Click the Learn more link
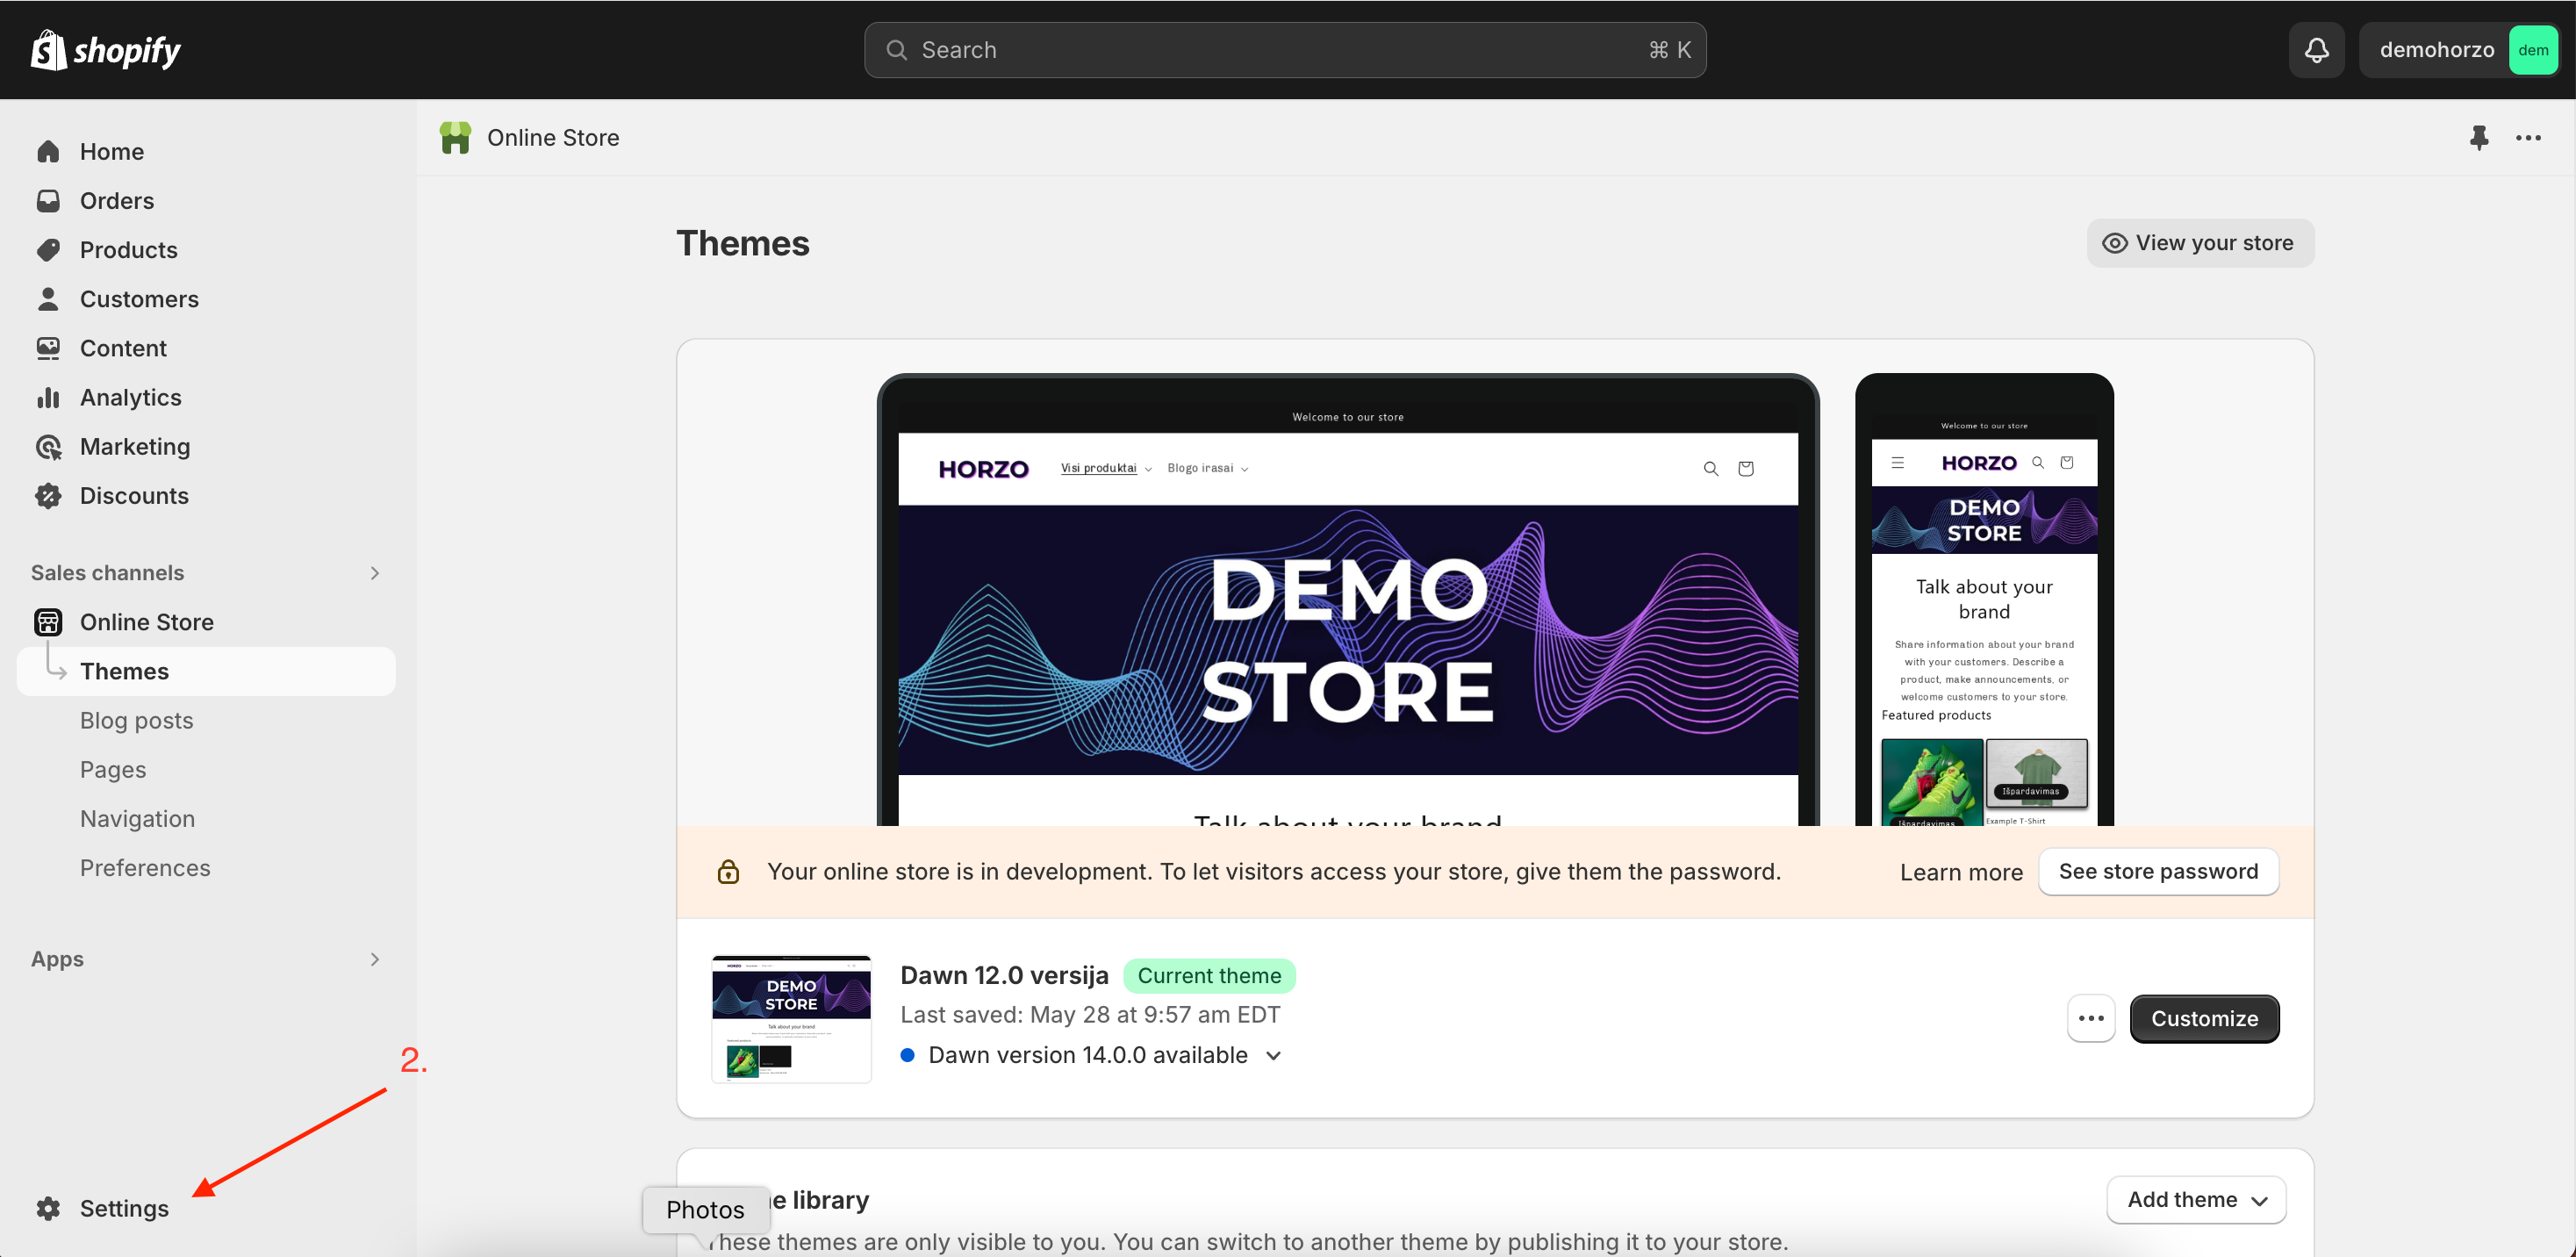 tap(1960, 873)
